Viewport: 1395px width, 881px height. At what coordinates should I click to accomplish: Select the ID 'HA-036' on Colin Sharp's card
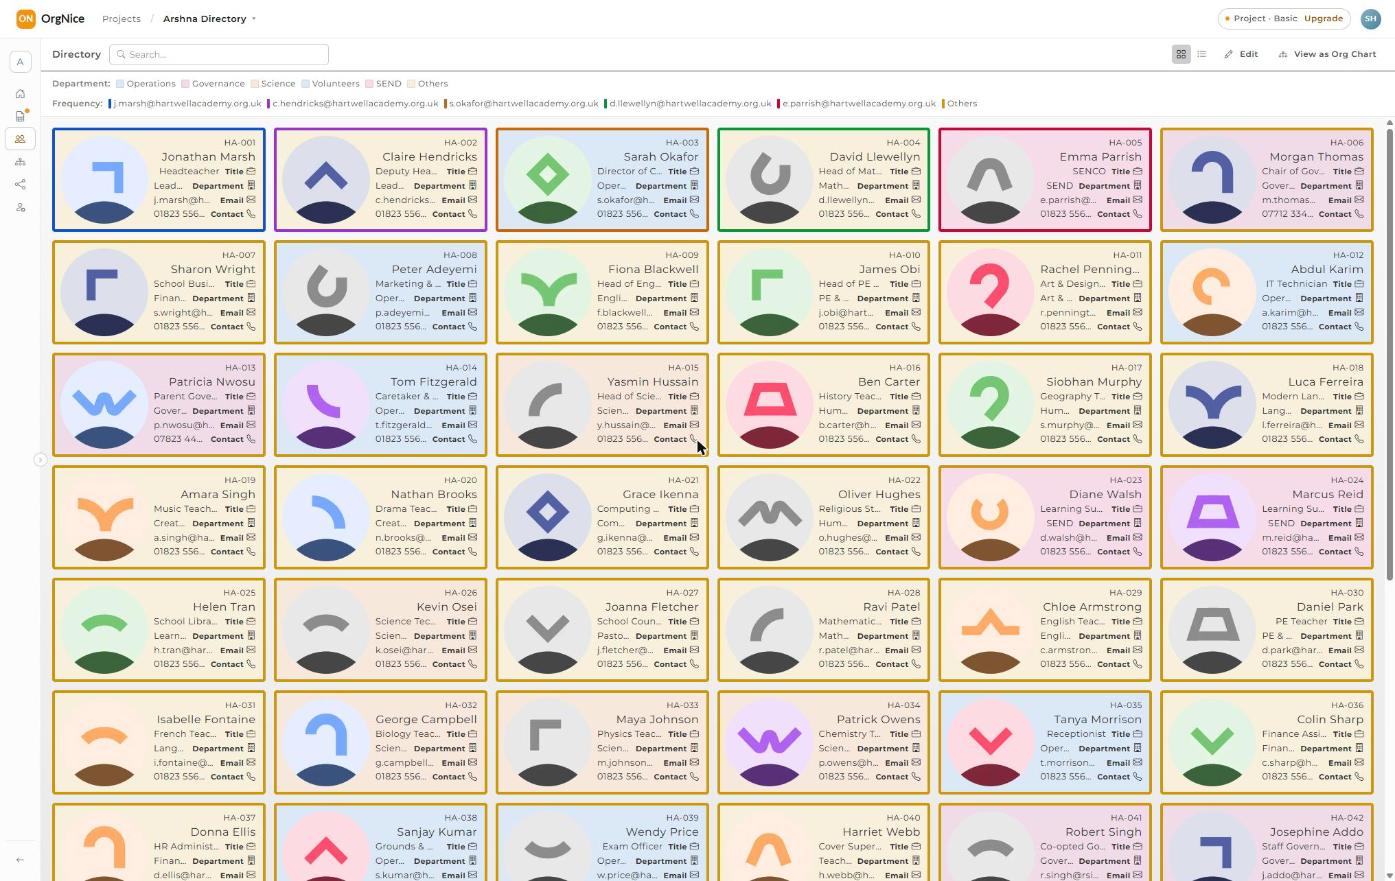(x=1347, y=705)
